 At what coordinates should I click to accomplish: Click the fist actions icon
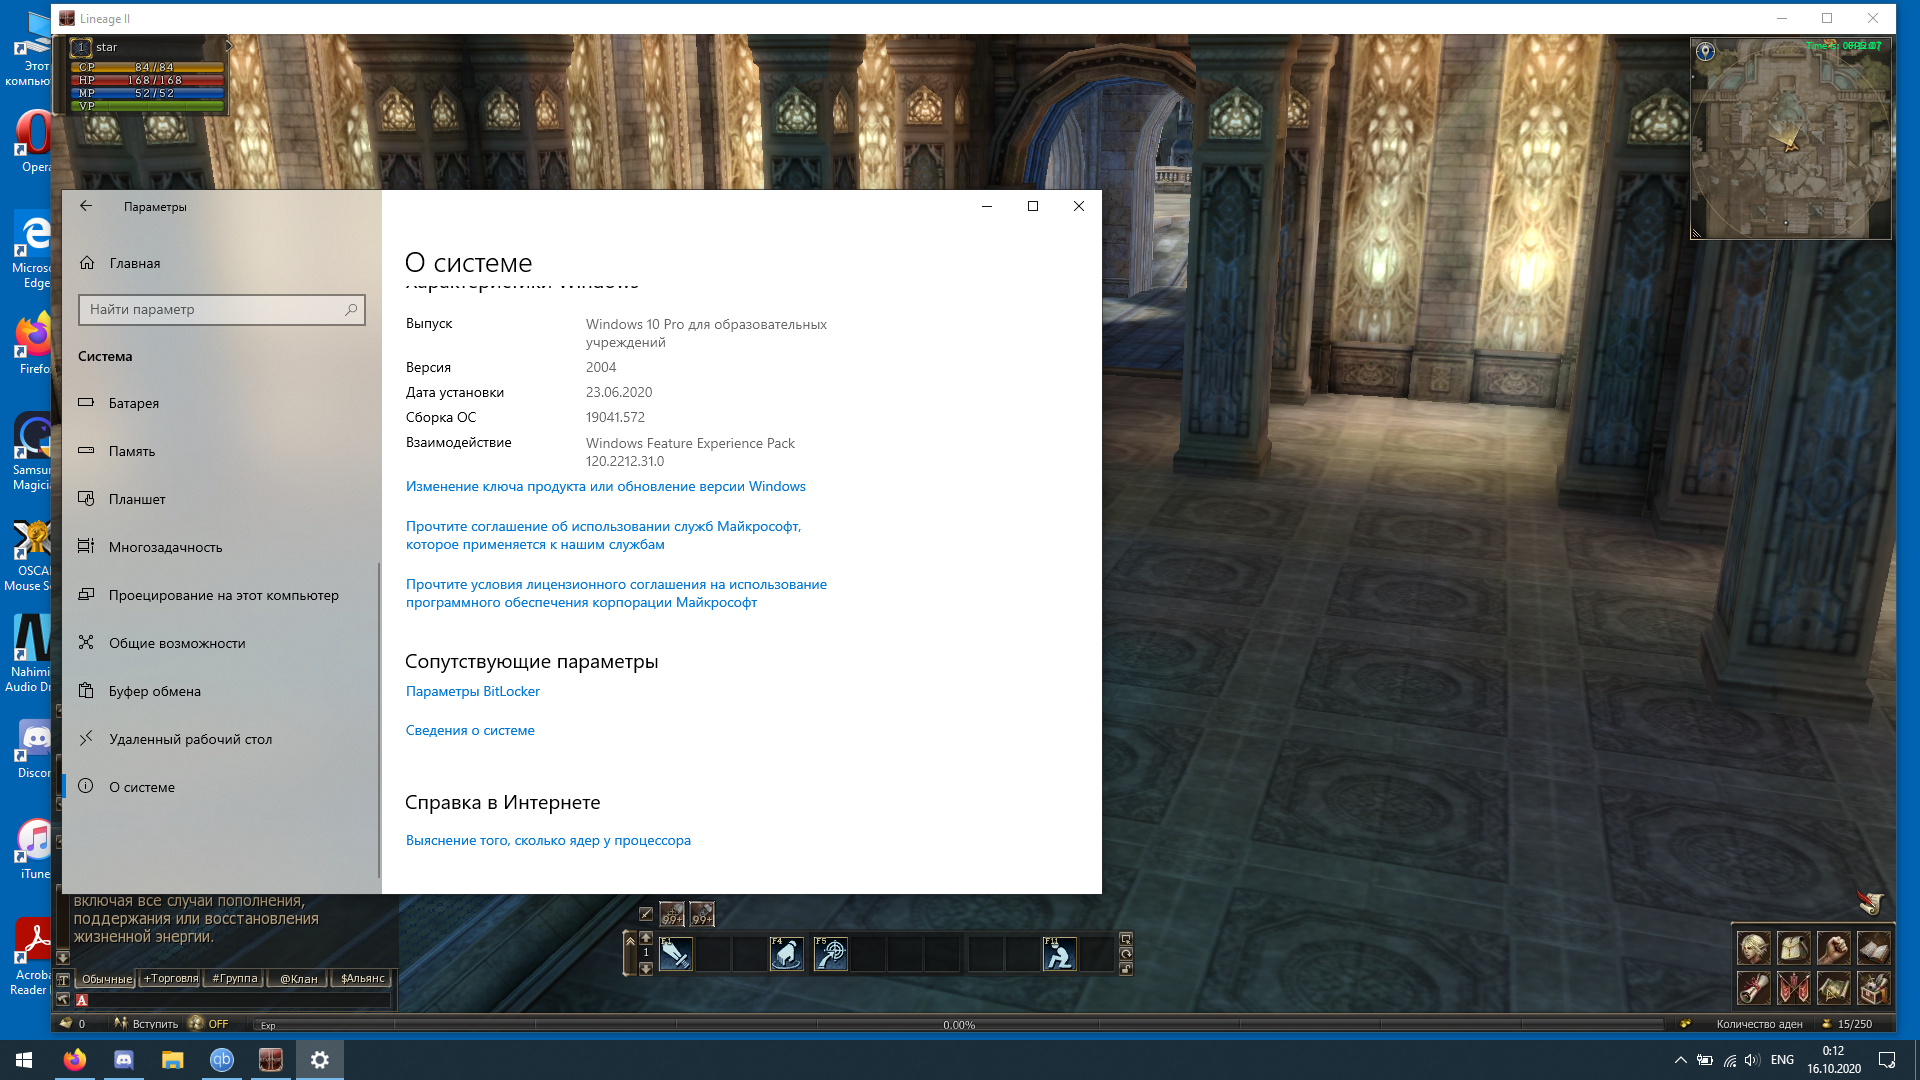[1833, 947]
